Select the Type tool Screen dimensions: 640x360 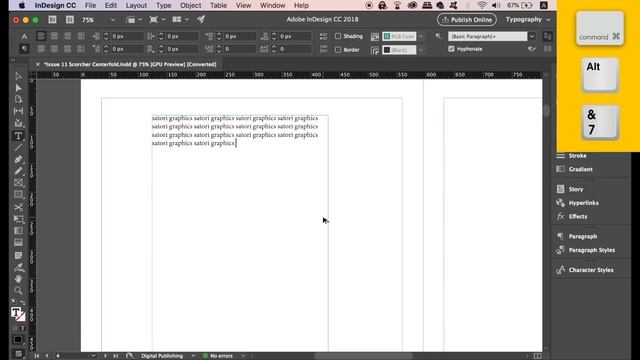(x=18, y=136)
